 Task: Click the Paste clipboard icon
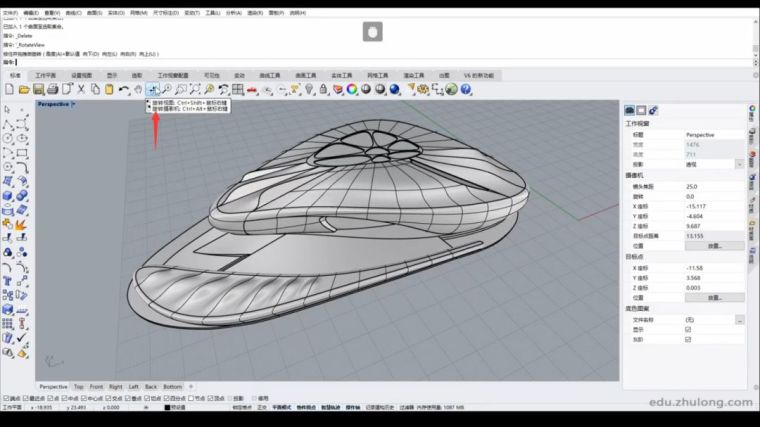click(109, 89)
